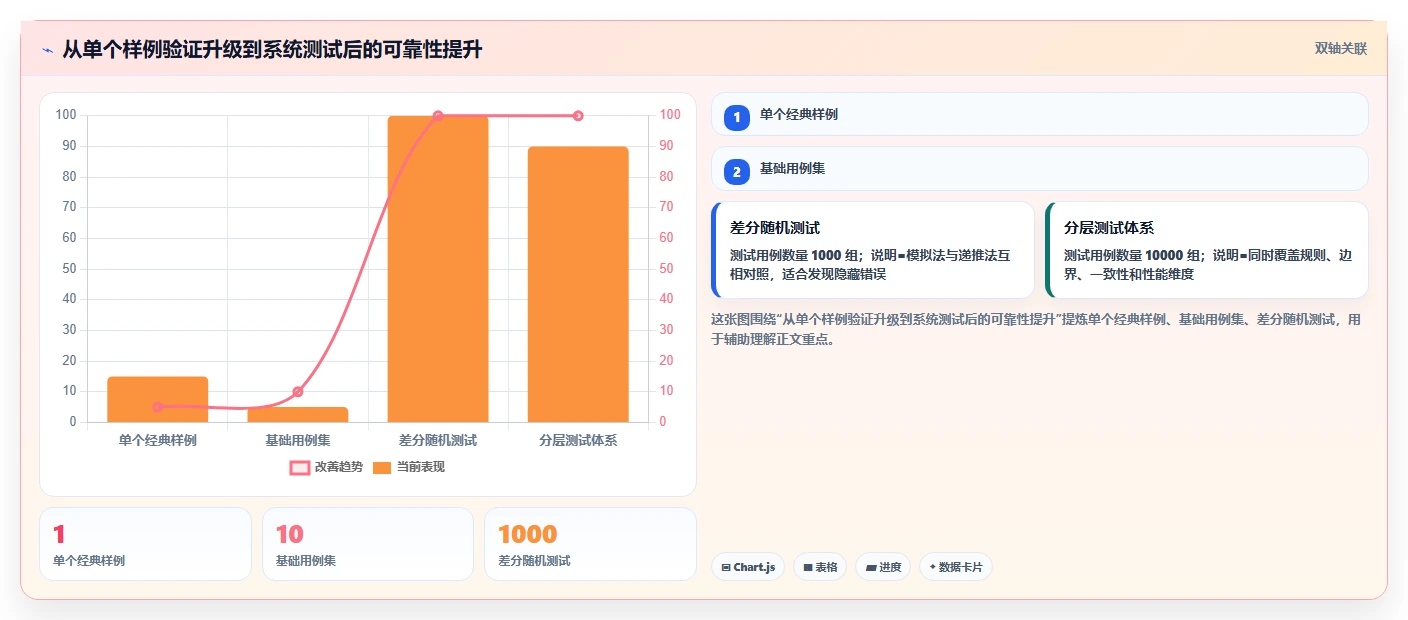Select the 单个经典样例 list row
Screen dimensions: 1408x620
(1039, 114)
